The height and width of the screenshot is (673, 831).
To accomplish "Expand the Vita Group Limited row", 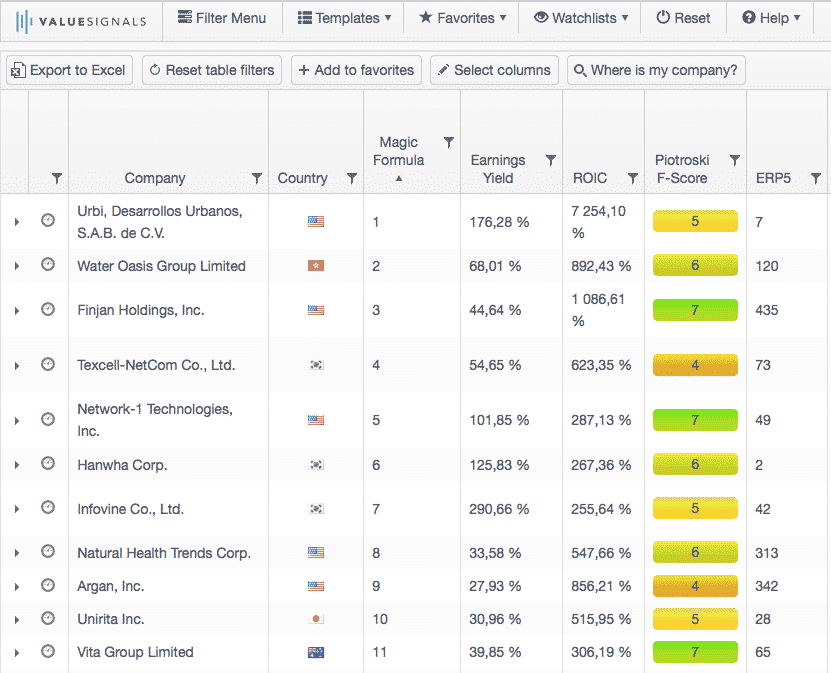I will pyautogui.click(x=16, y=653).
